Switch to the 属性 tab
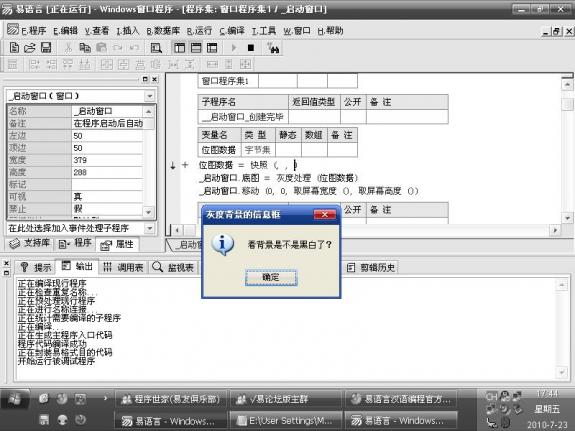Image resolution: width=575 pixels, height=431 pixels. (x=117, y=244)
